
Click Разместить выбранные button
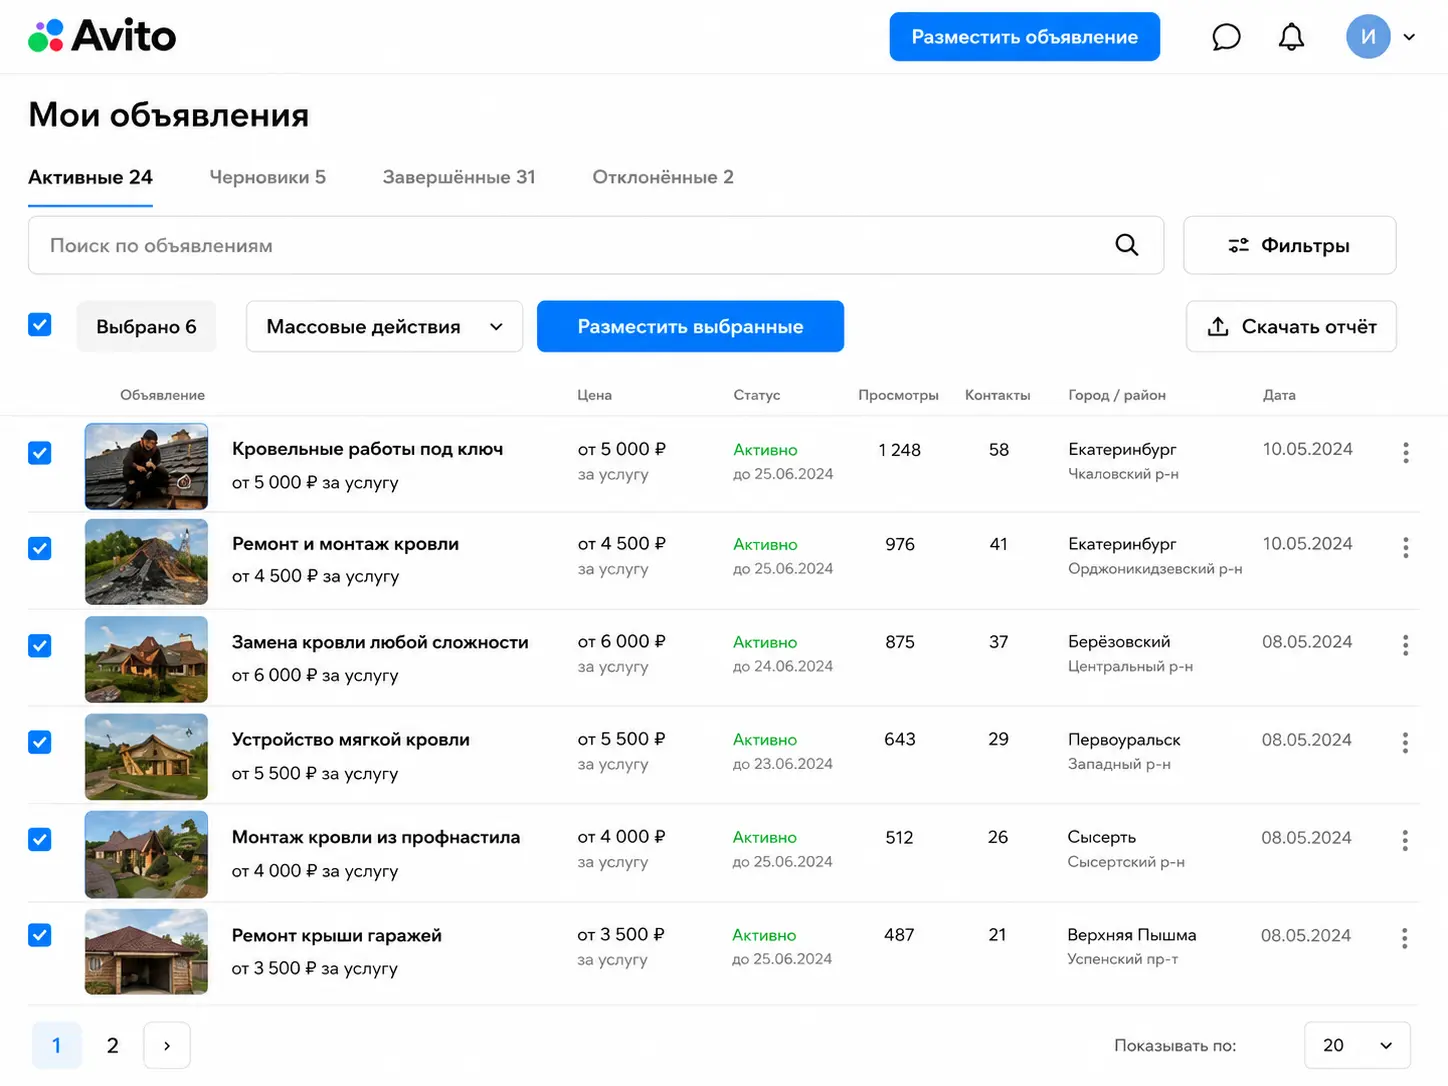click(690, 327)
